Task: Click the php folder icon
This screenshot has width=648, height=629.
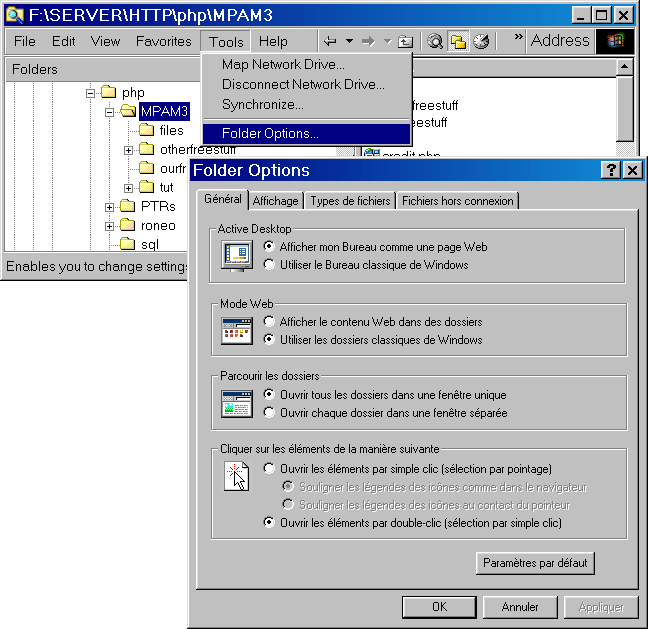Action: (108, 92)
